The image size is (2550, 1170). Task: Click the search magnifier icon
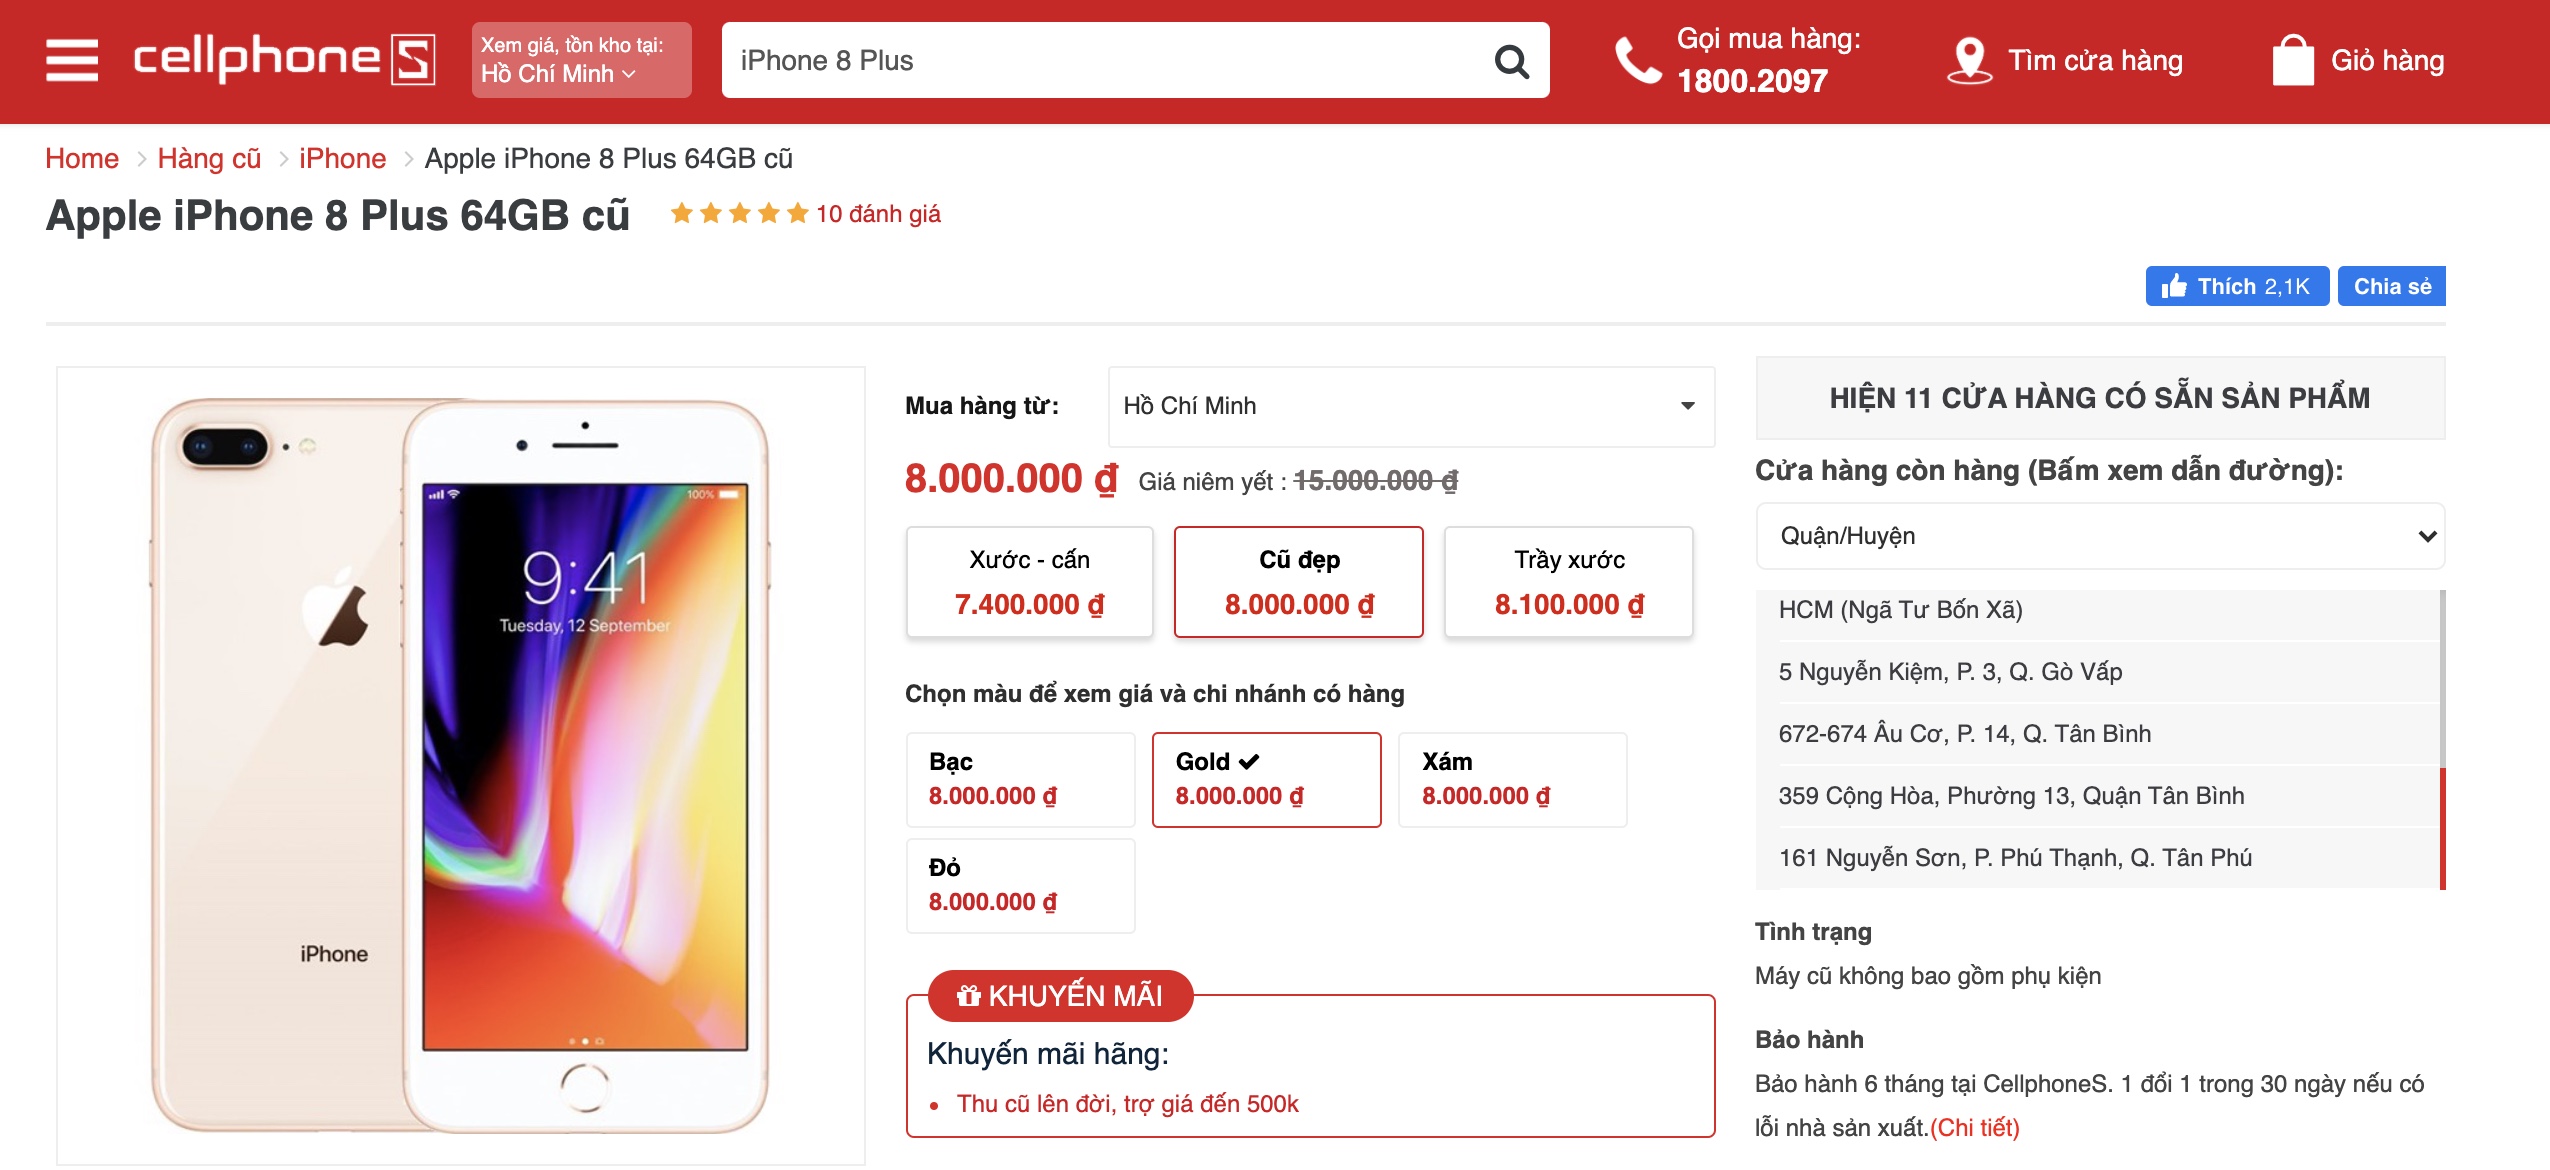click(1511, 61)
